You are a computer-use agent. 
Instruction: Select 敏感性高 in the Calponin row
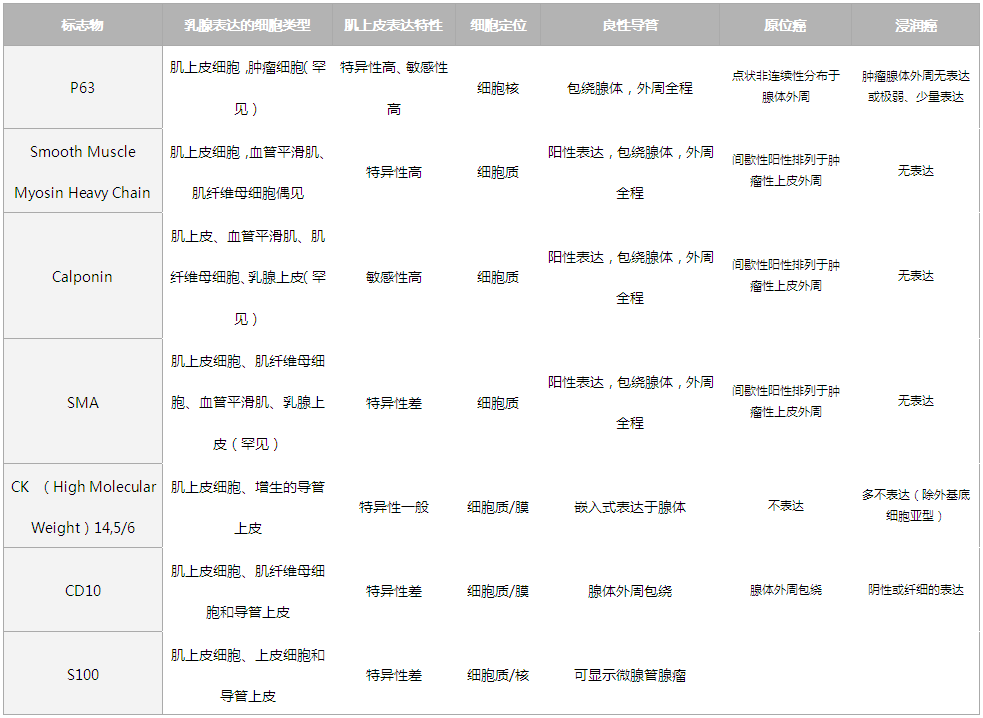[393, 277]
